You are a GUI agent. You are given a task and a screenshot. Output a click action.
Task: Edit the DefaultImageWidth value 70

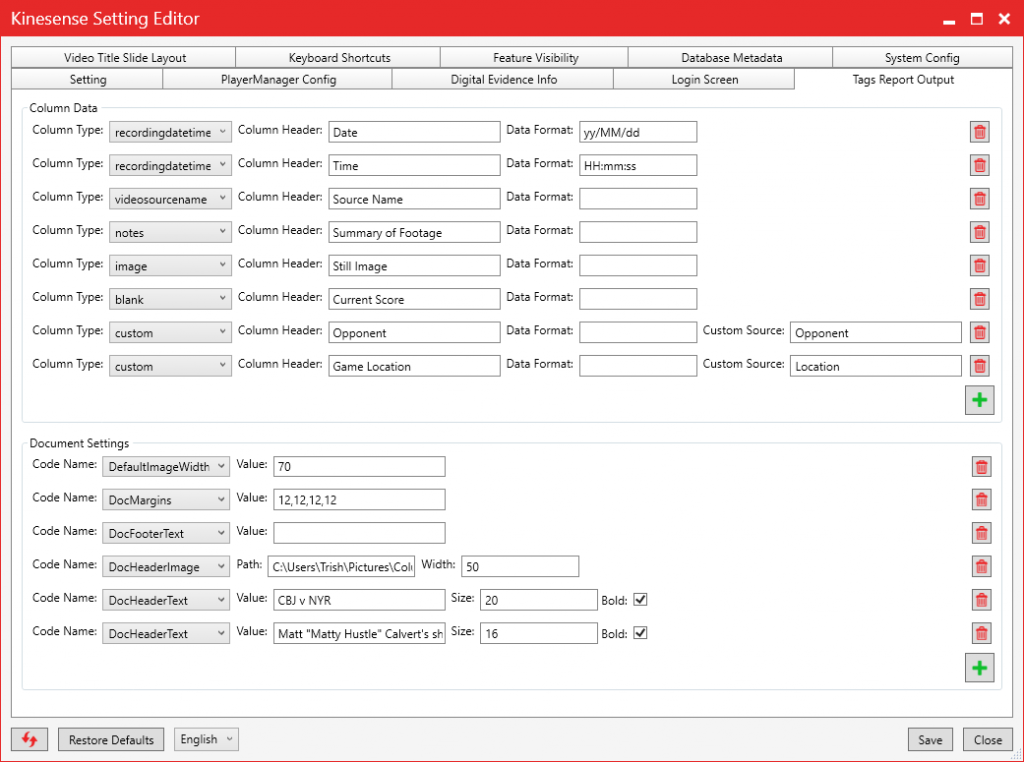coord(359,466)
